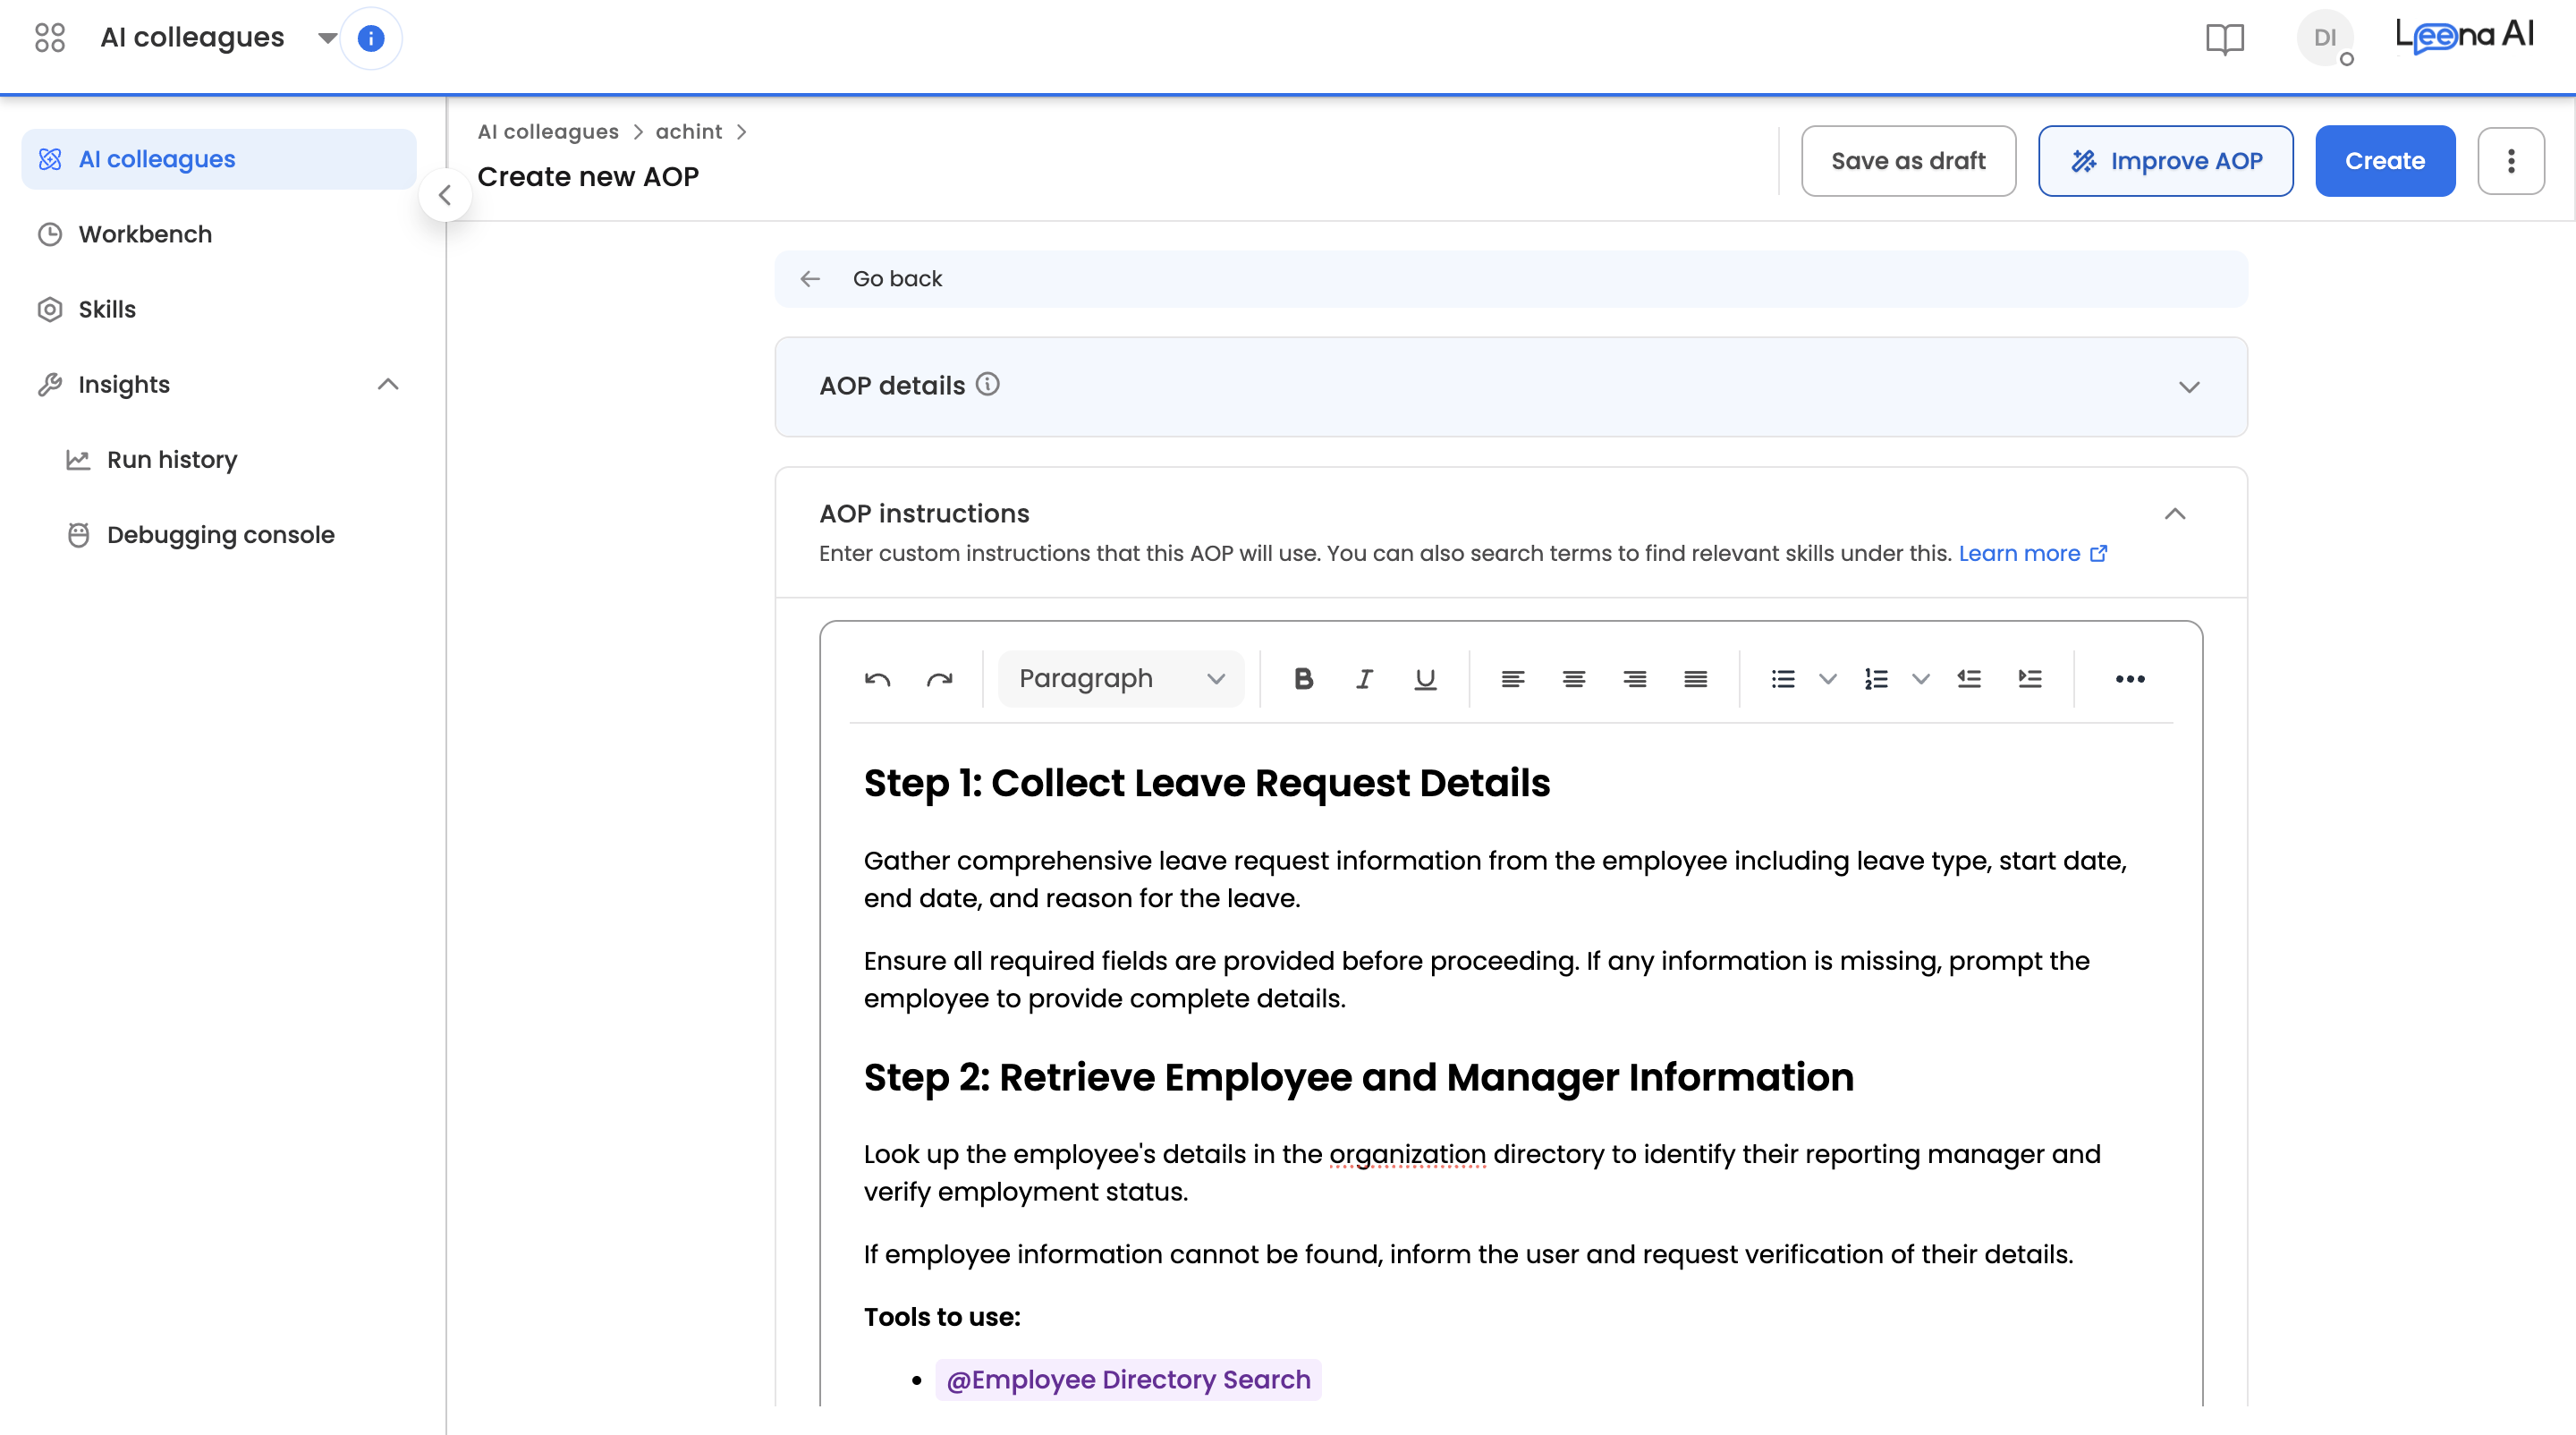
Task: Click the info icon next to AI colleagues
Action: point(371,38)
